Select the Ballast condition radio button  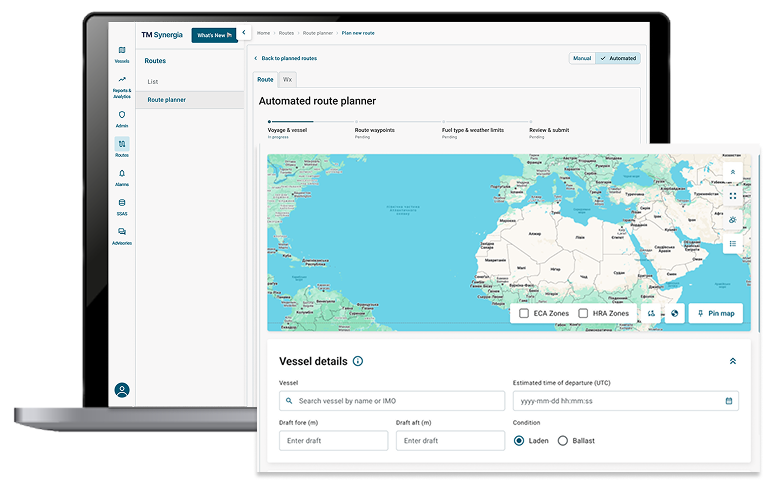coord(563,440)
